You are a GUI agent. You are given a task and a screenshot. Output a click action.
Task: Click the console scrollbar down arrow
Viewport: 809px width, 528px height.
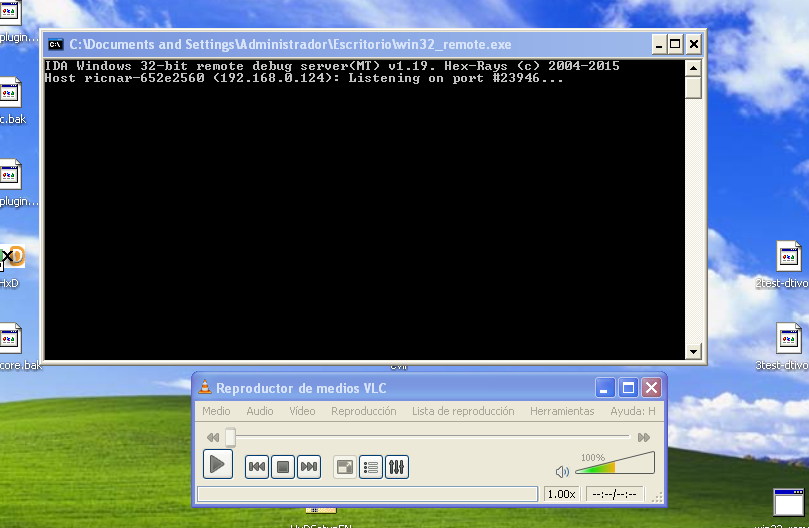[x=693, y=352]
